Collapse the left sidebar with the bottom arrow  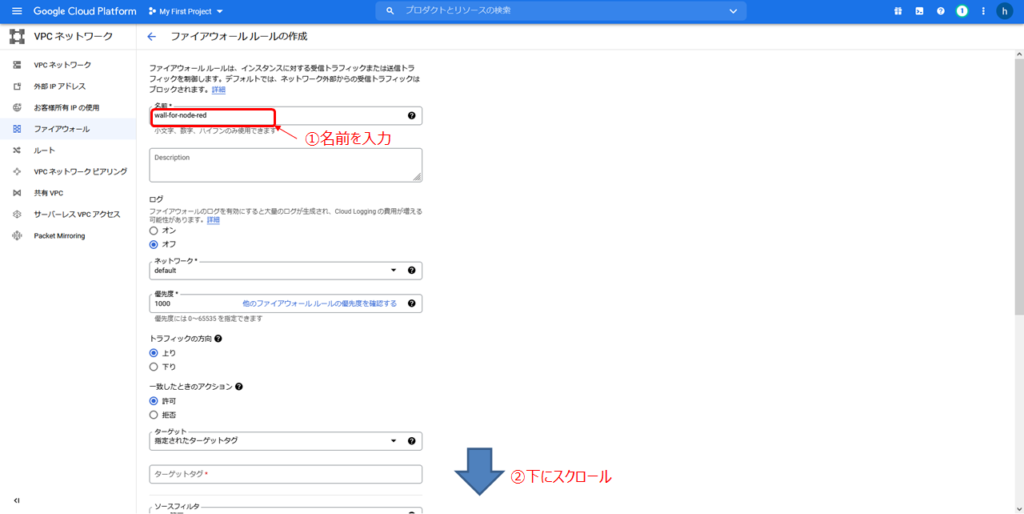tap(17, 500)
